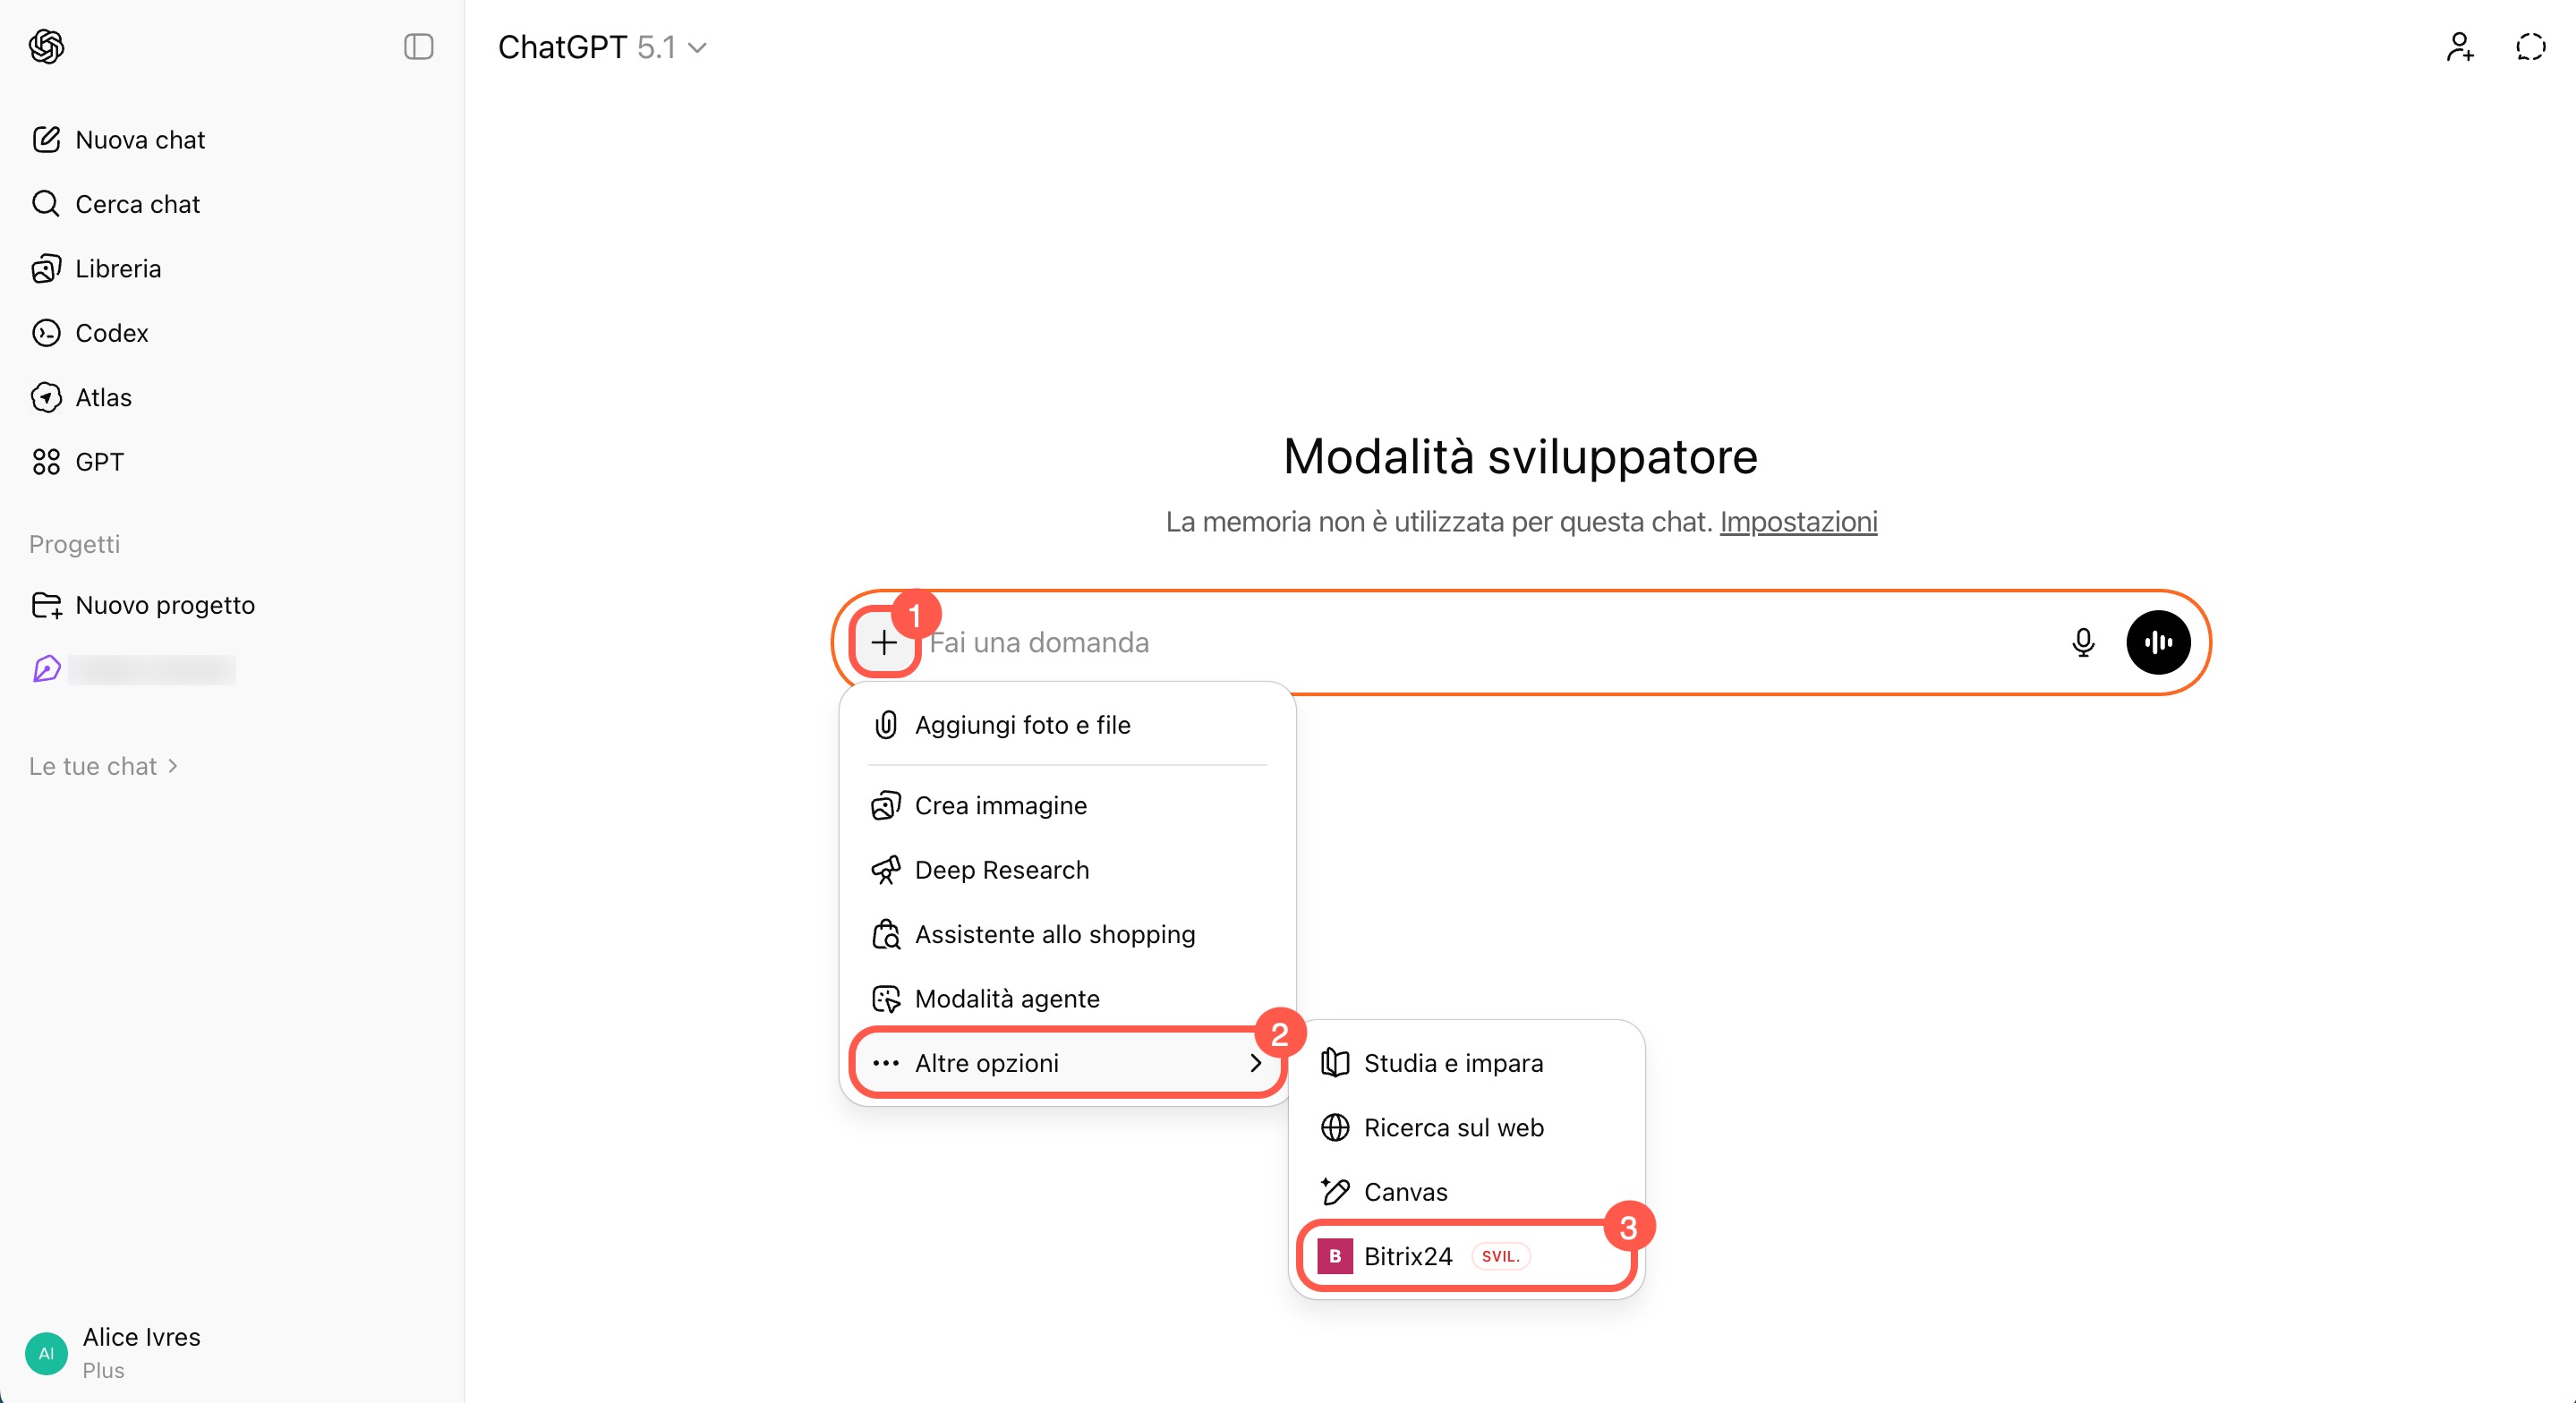Click the Impostazioni link
This screenshot has width=2576, height=1403.
[x=1798, y=521]
